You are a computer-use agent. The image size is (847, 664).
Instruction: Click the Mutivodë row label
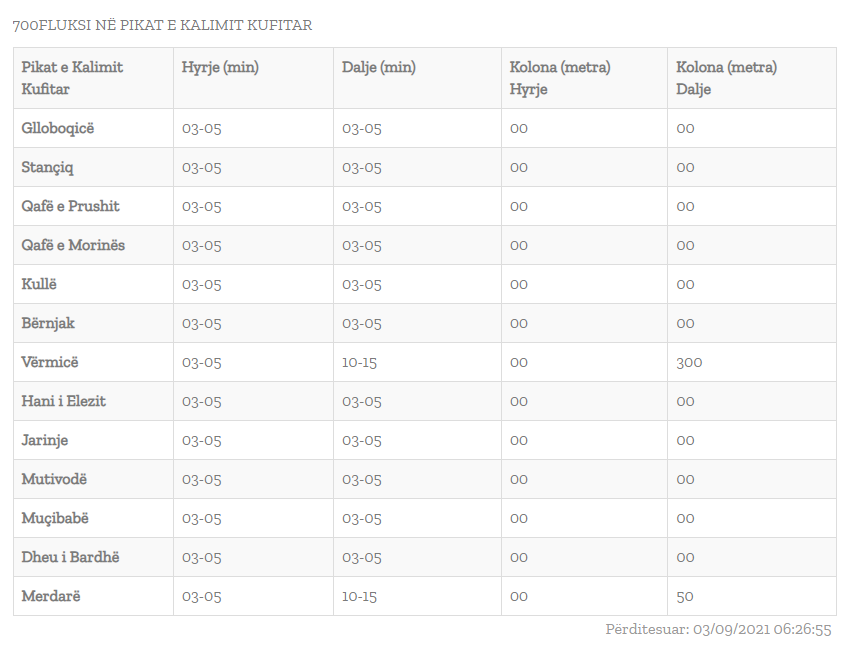coord(53,479)
